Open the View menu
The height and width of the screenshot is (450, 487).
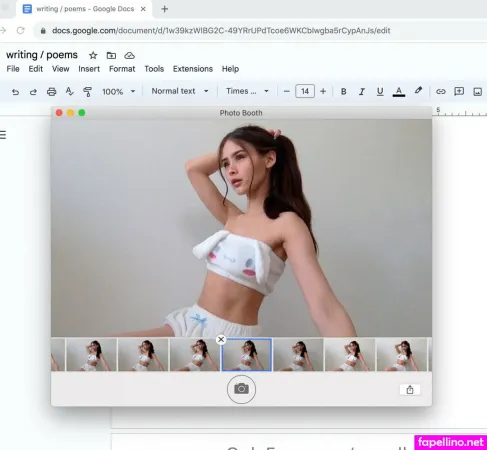tap(61, 69)
